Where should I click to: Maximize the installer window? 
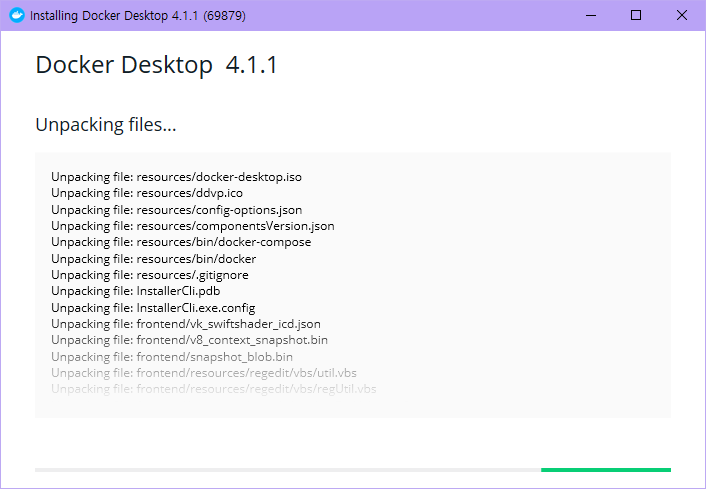coord(636,16)
